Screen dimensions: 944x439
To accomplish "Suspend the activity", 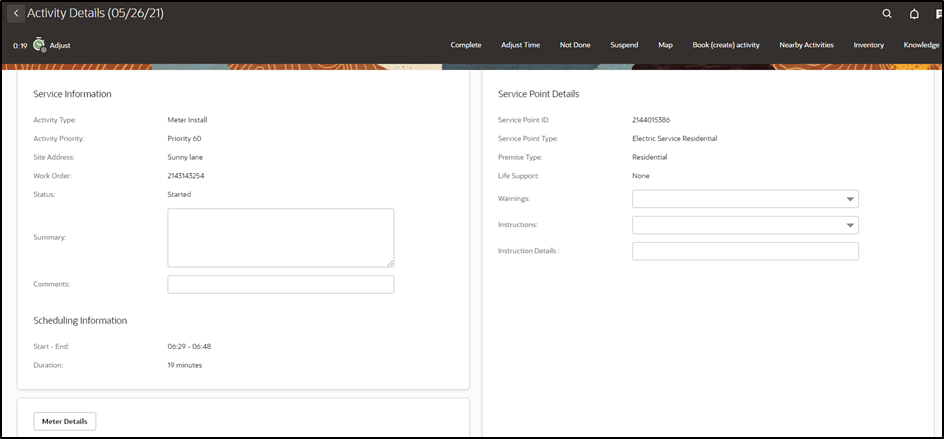I will pos(624,45).
